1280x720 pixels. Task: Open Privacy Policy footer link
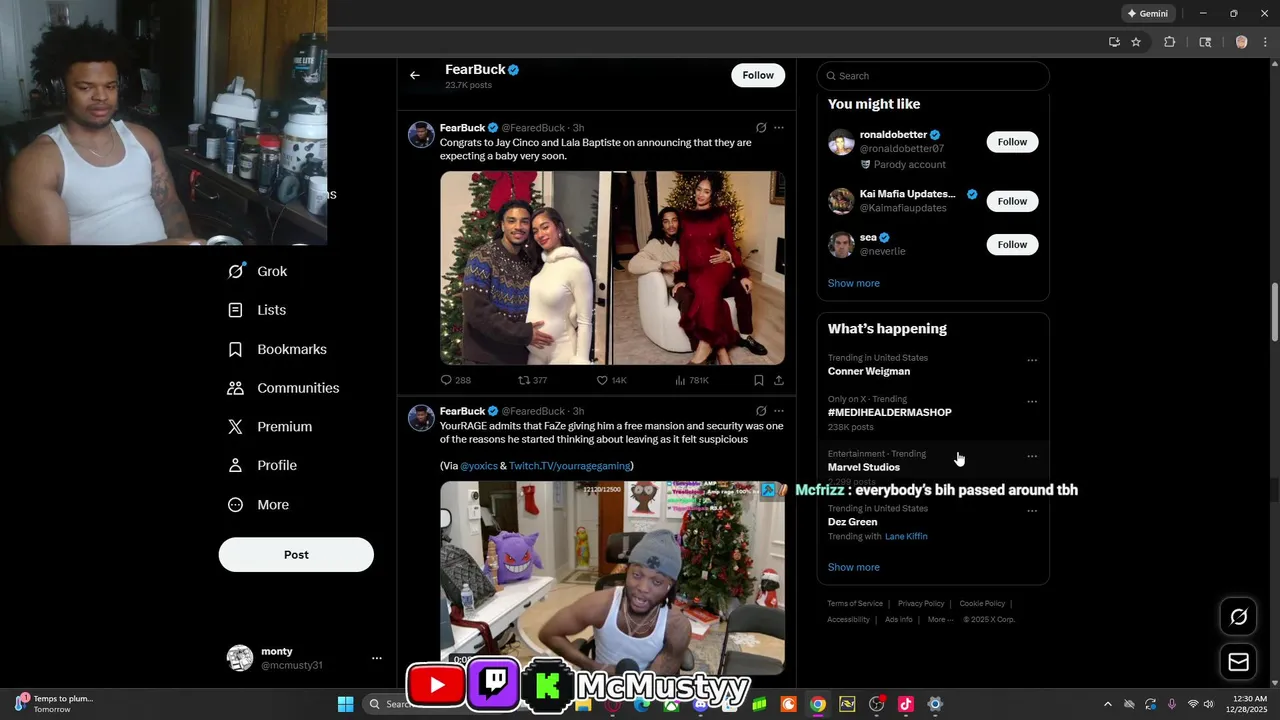(921, 604)
